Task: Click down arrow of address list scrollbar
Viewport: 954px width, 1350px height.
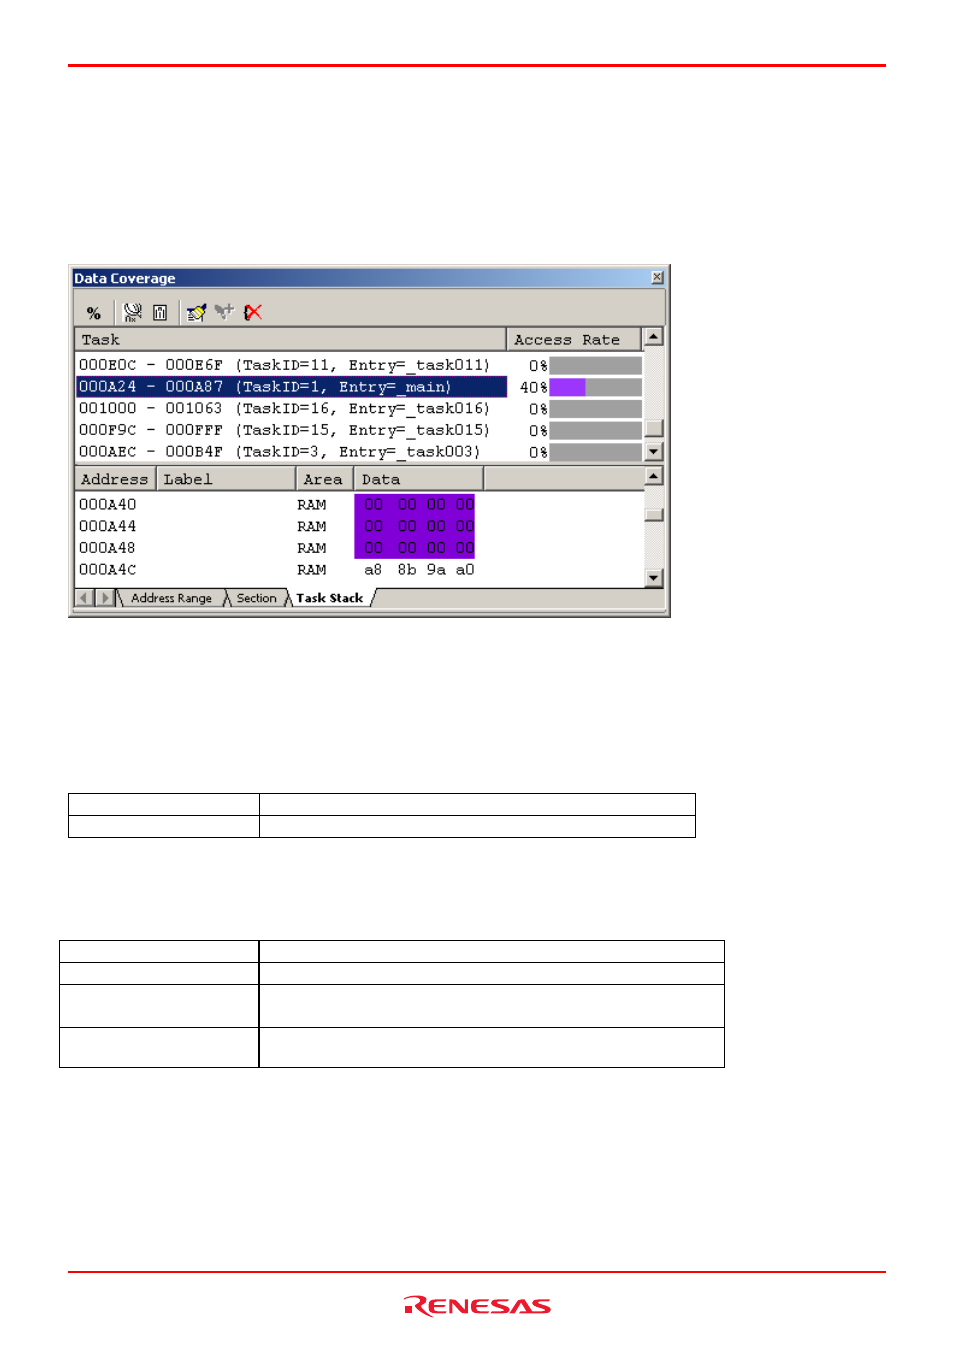Action: [x=654, y=578]
